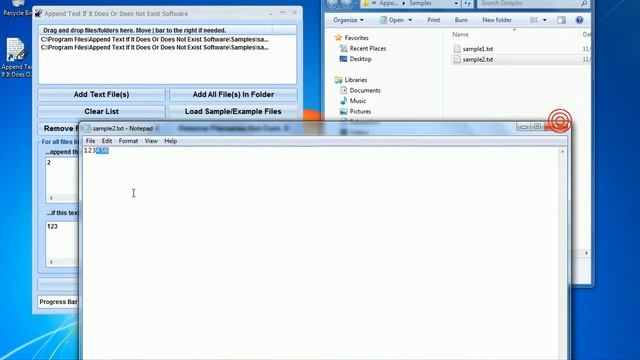Screen dimensions: 640x360
Task: Click the change view icon in Explorer
Action: [534, 20]
